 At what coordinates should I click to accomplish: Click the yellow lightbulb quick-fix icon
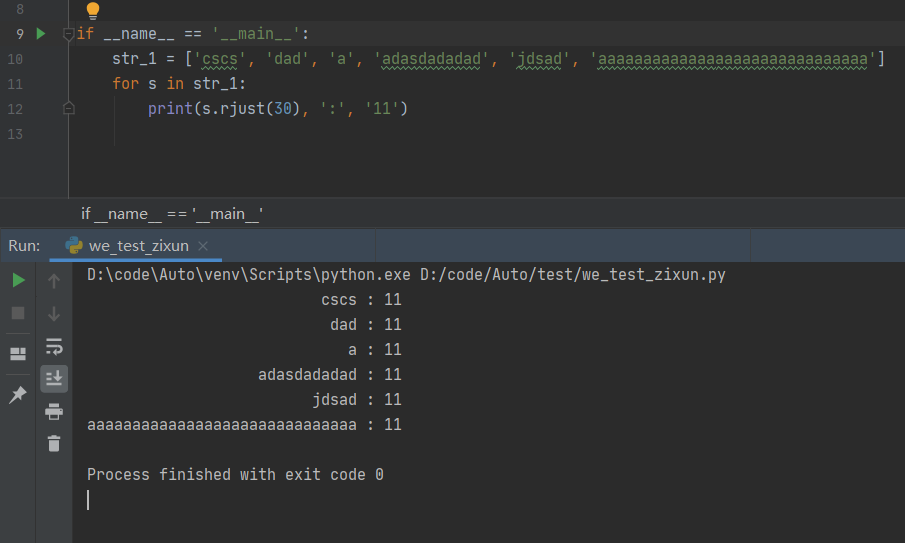(x=92, y=10)
